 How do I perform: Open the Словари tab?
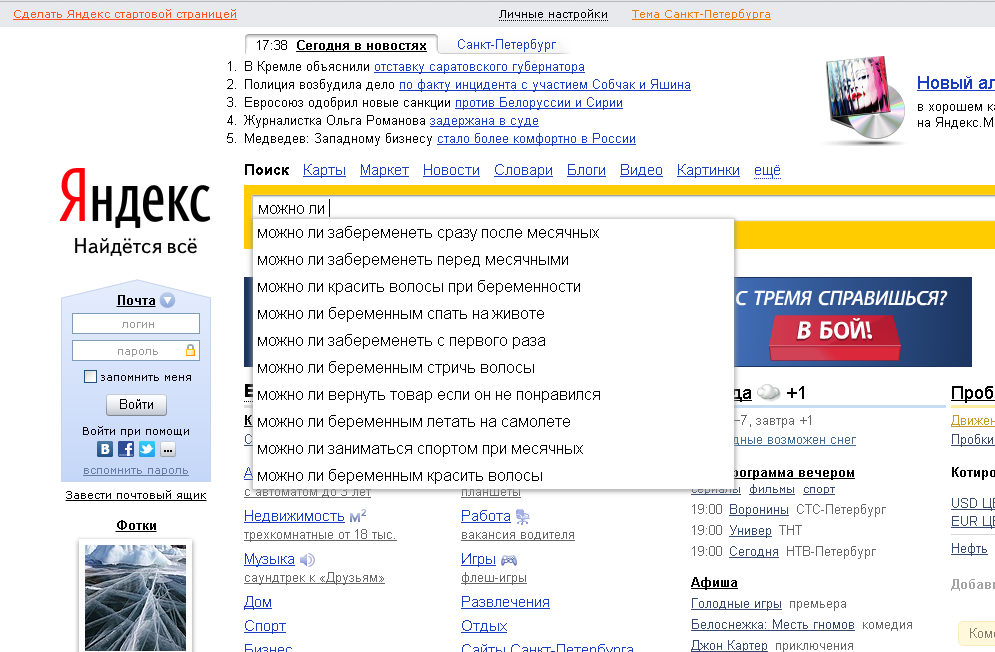tap(524, 170)
